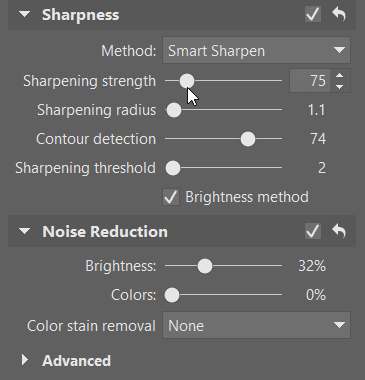The image size is (365, 380).
Task: Open the Method dropdown showing Smart Sharpen
Action: (x=256, y=50)
